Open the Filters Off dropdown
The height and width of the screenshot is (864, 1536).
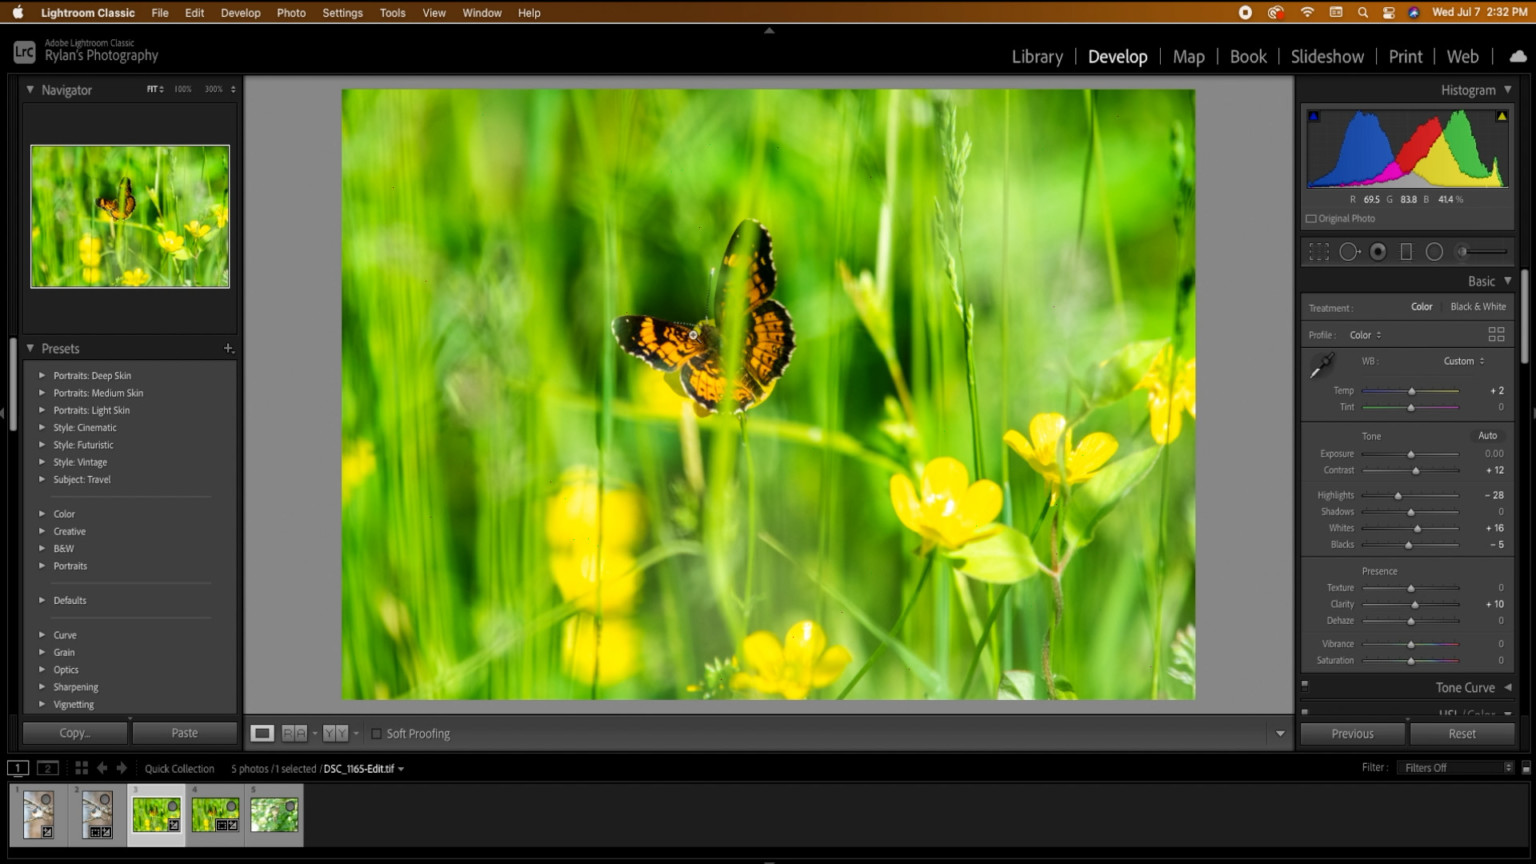(1458, 768)
